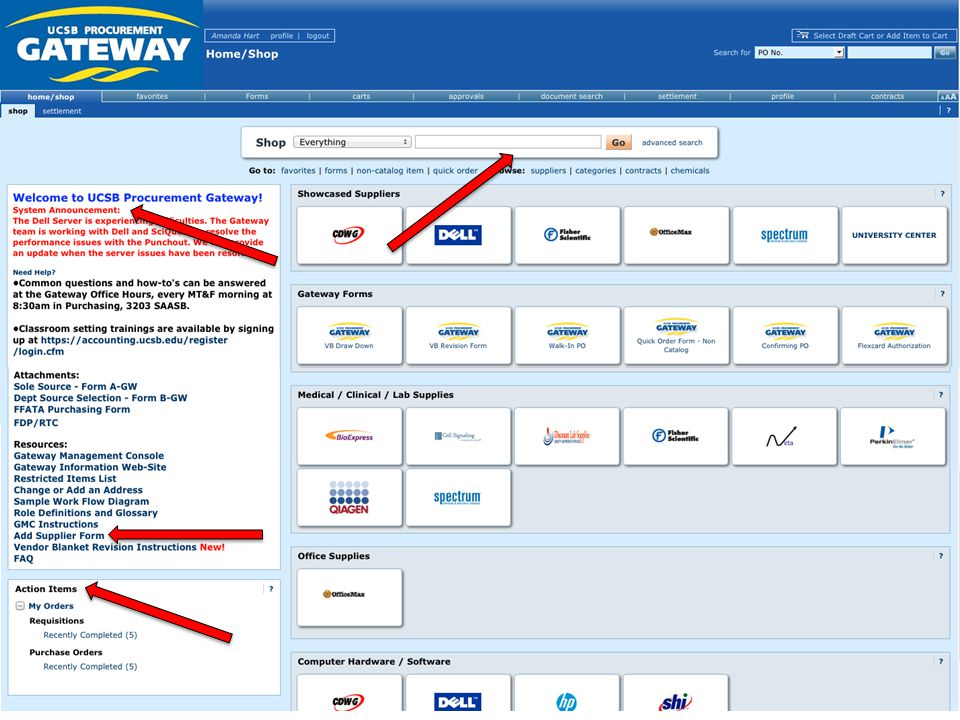Click Go next to PO search field

(x=945, y=53)
